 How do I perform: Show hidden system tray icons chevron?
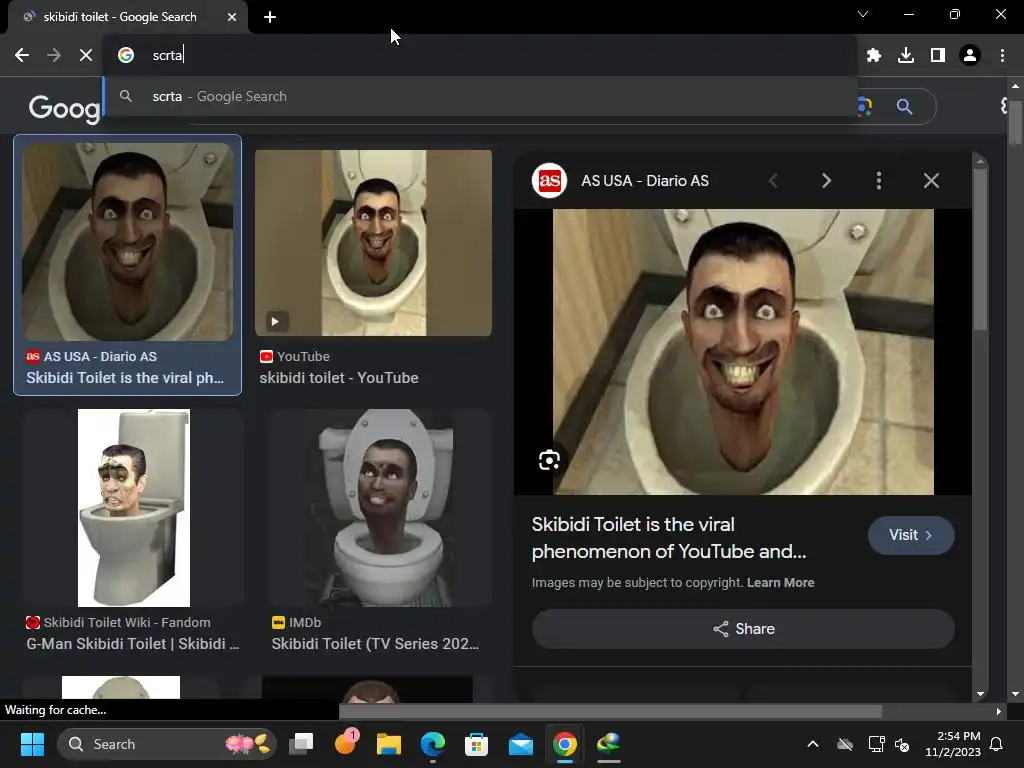pyautogui.click(x=812, y=744)
